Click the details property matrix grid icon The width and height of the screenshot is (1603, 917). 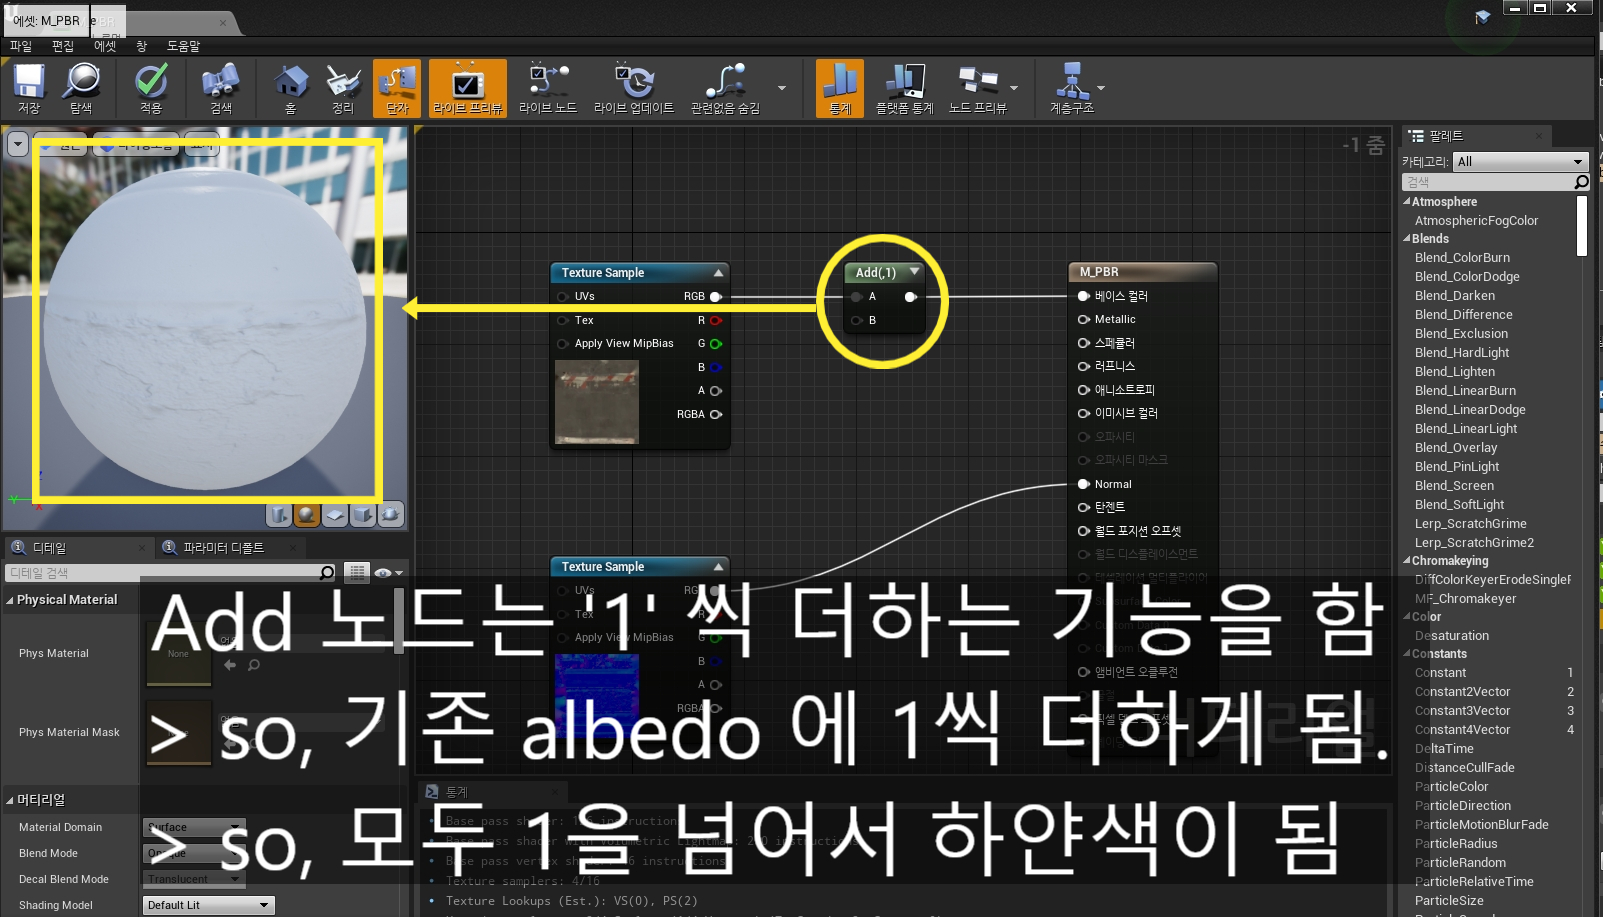[x=357, y=573]
